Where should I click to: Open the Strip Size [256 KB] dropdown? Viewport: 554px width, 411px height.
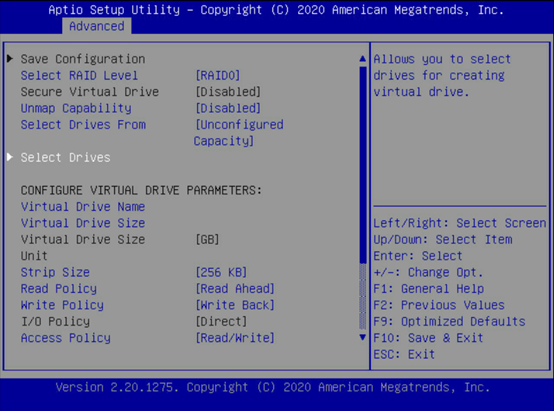(x=221, y=272)
